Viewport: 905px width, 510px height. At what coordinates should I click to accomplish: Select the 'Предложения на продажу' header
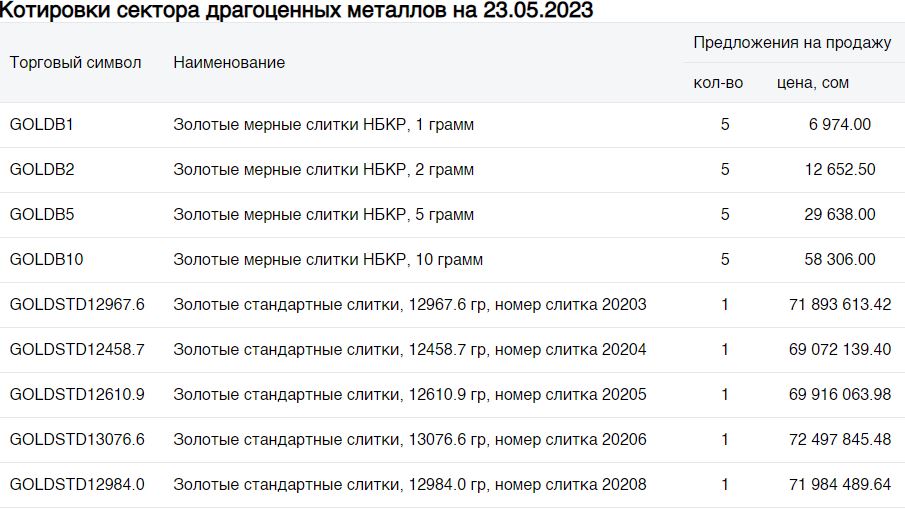coord(792,42)
